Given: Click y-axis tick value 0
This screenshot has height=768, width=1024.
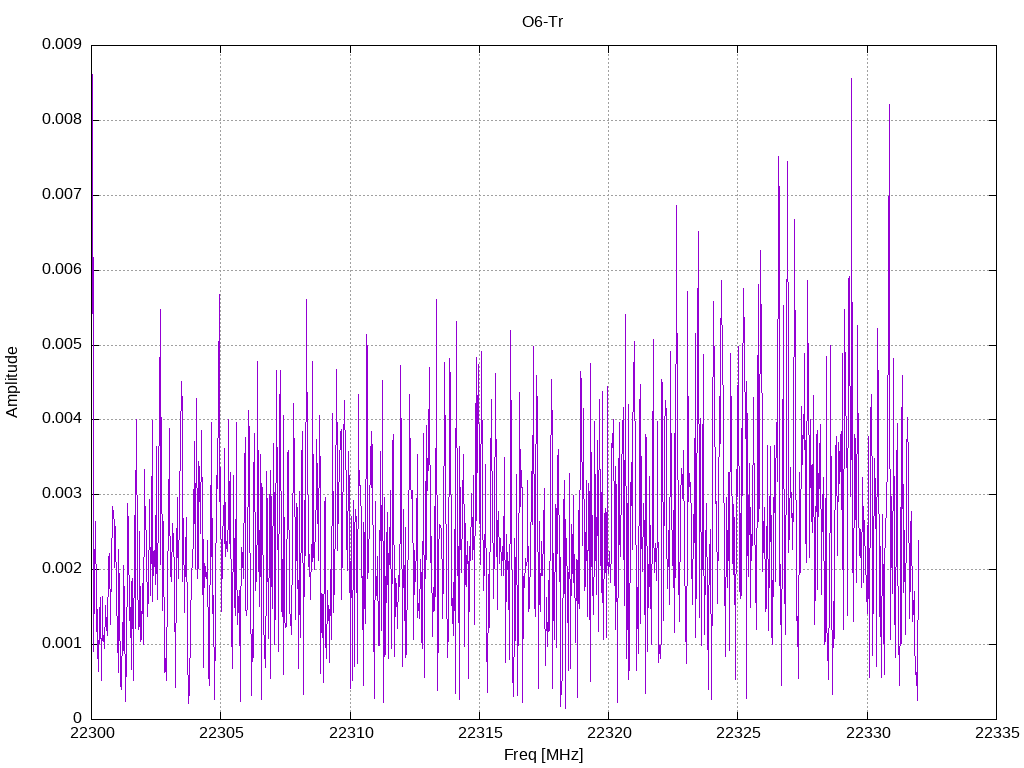Looking at the screenshot, I should tap(78, 718).
